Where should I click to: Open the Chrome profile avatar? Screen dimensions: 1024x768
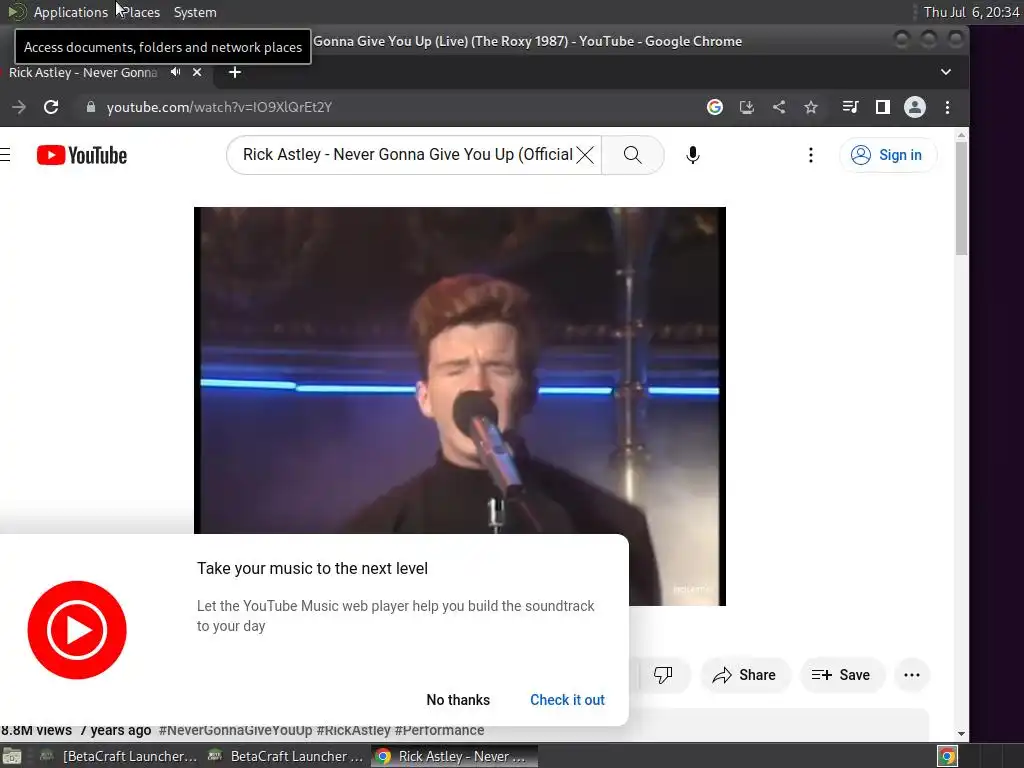[914, 107]
